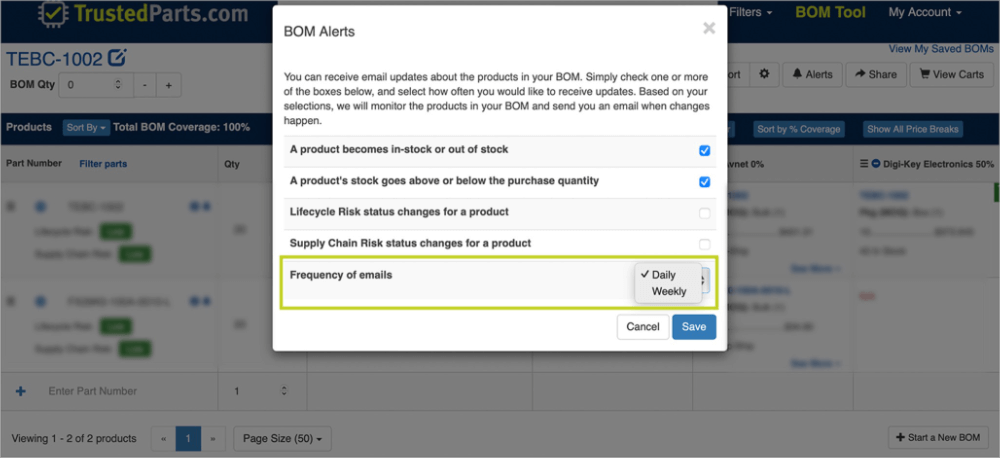
Task: Open the Sort By dropdown
Action: [x=84, y=128]
